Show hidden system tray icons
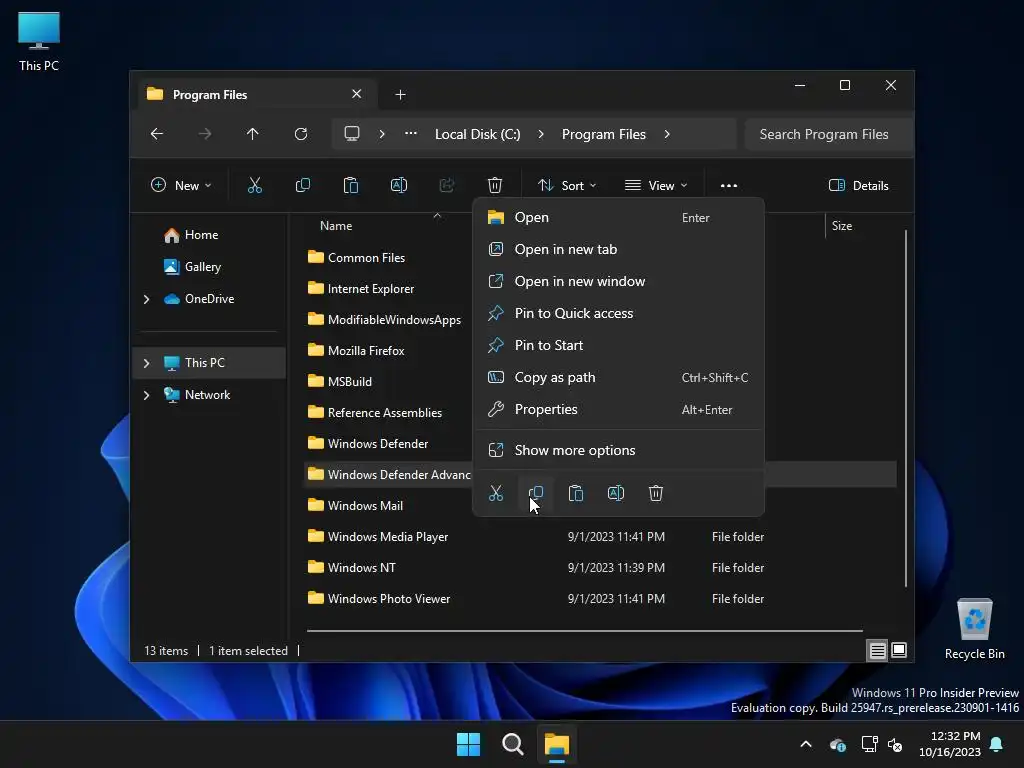This screenshot has width=1024, height=768. (806, 744)
